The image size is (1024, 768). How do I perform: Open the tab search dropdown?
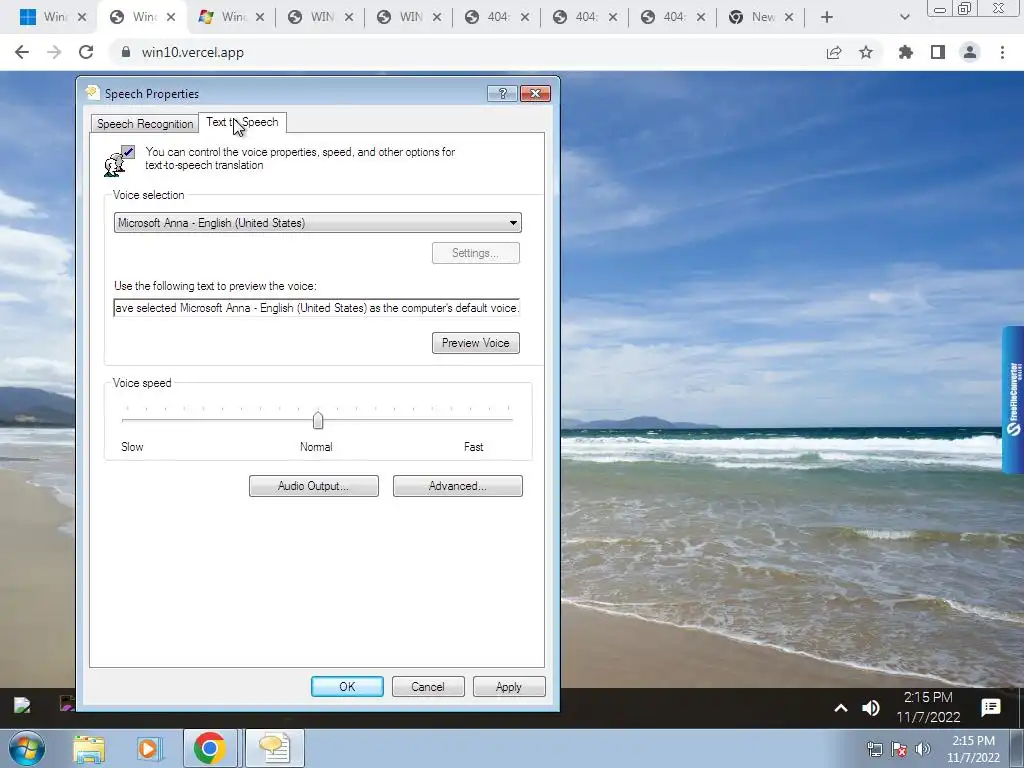pyautogui.click(x=904, y=17)
